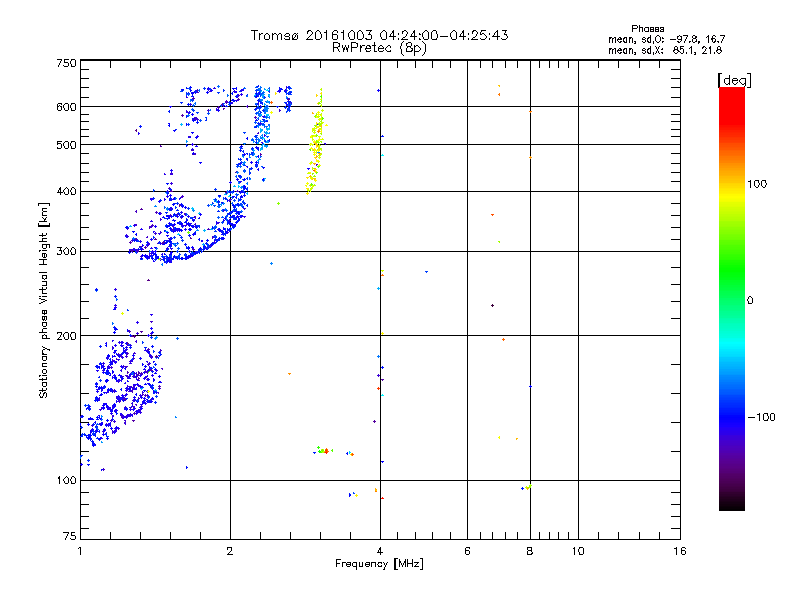The height and width of the screenshot is (600, 800).
Task: Click the y-axis tick label '750'
Action: (66, 63)
